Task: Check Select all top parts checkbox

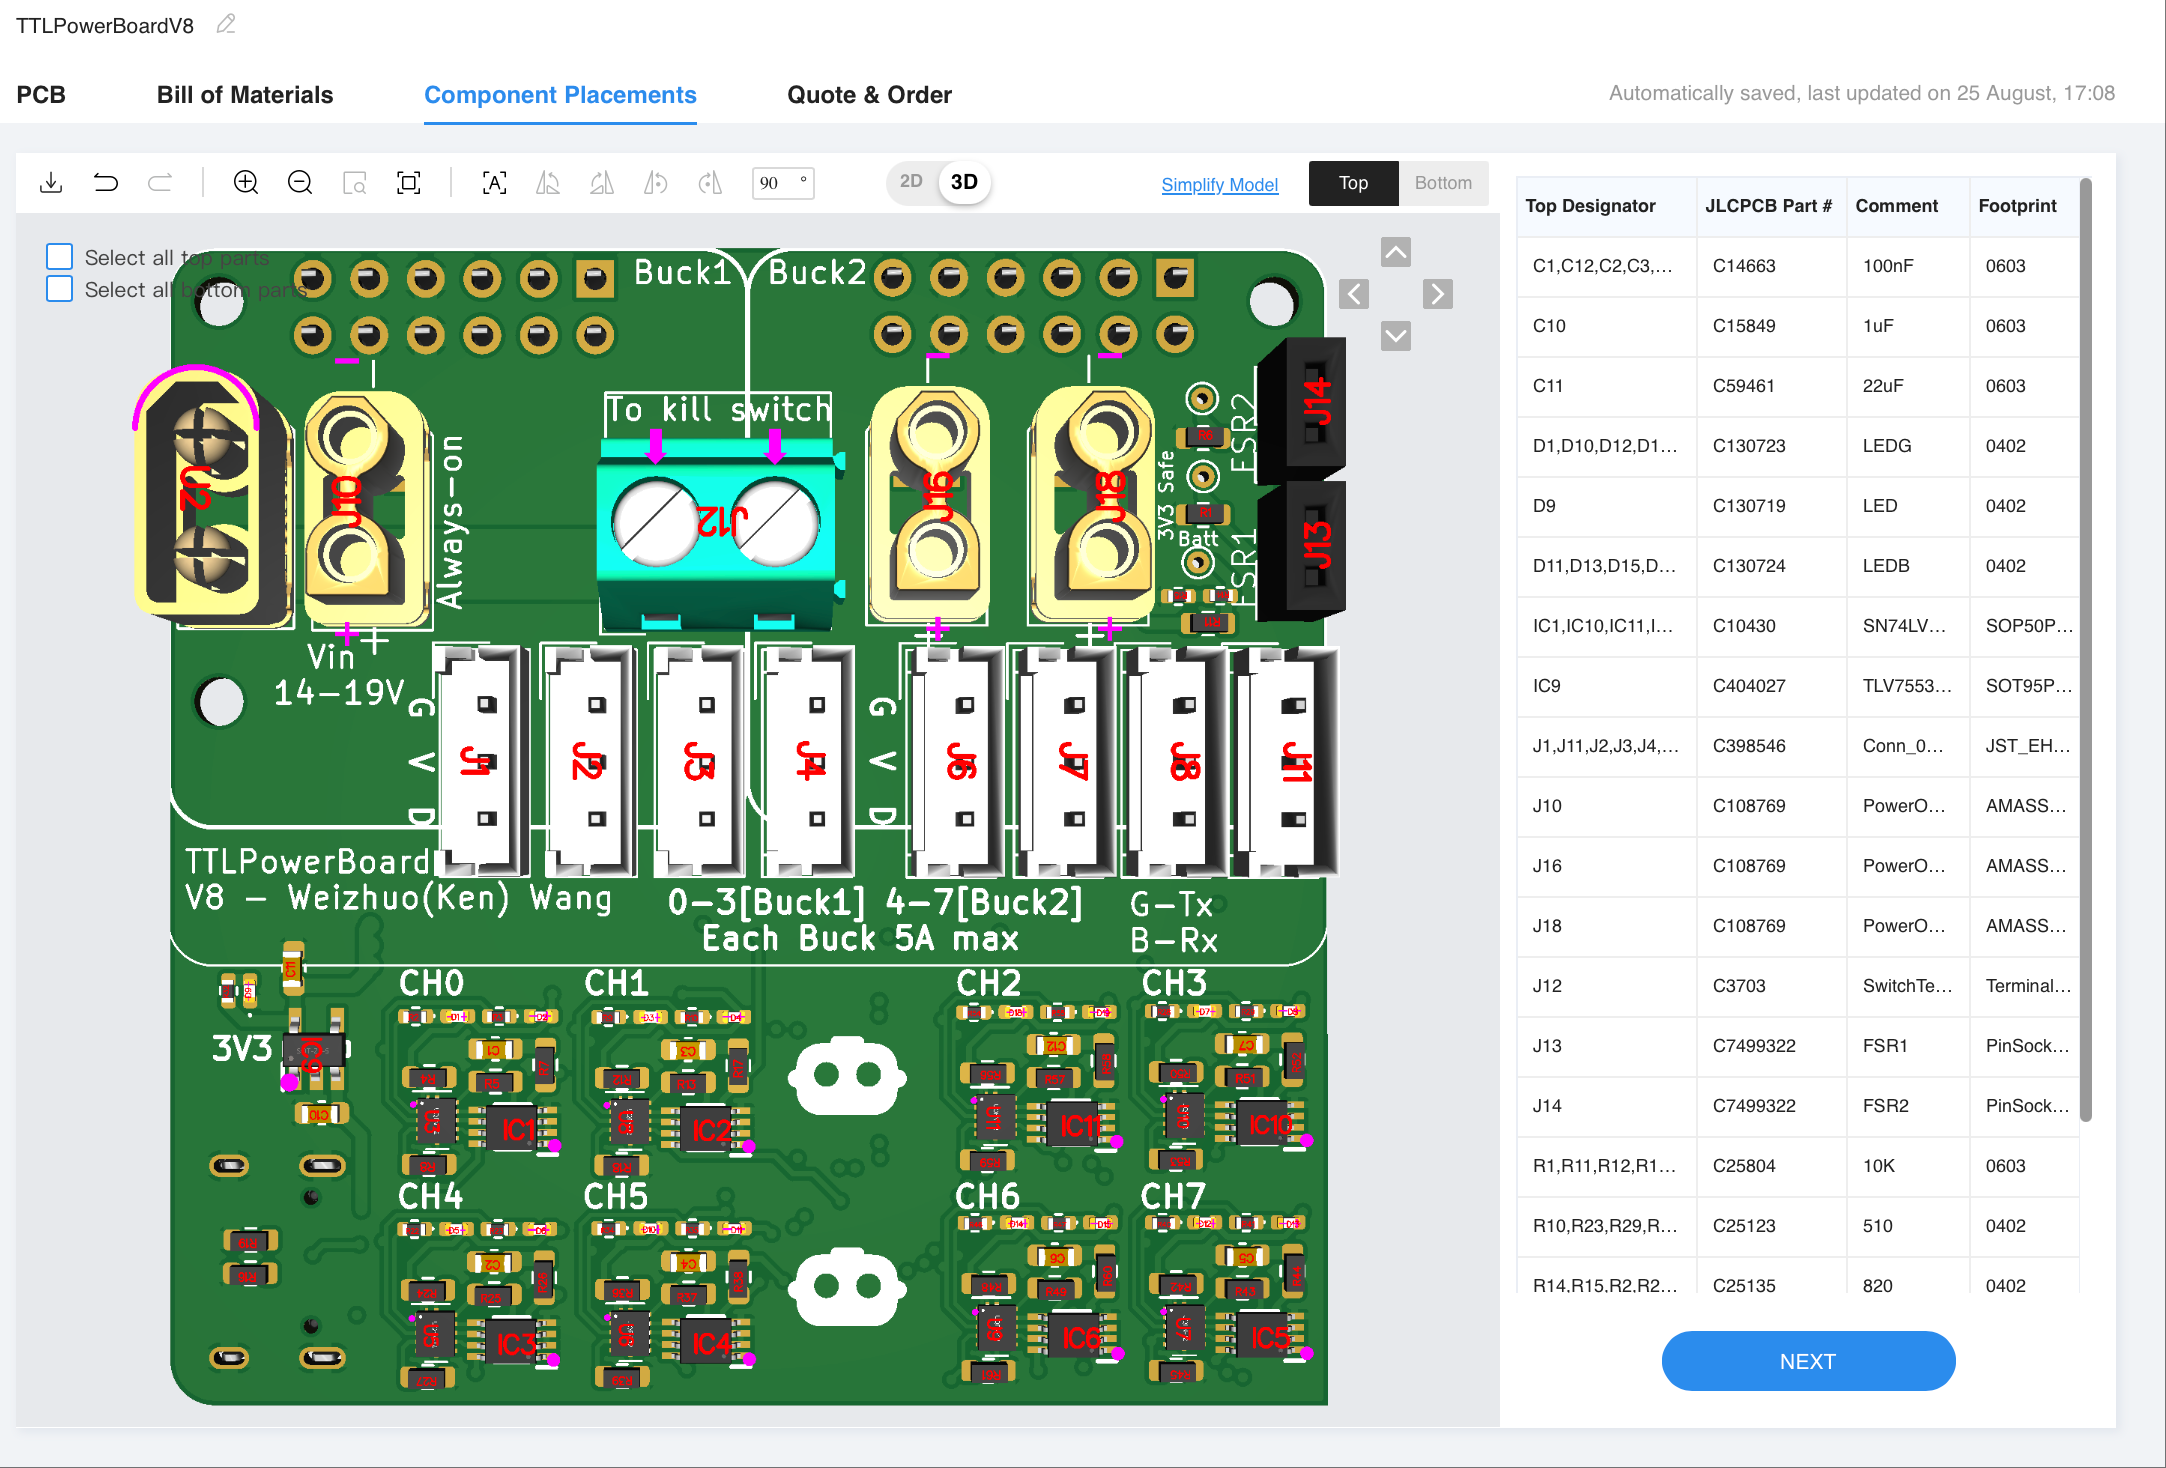Action: coord(60,257)
